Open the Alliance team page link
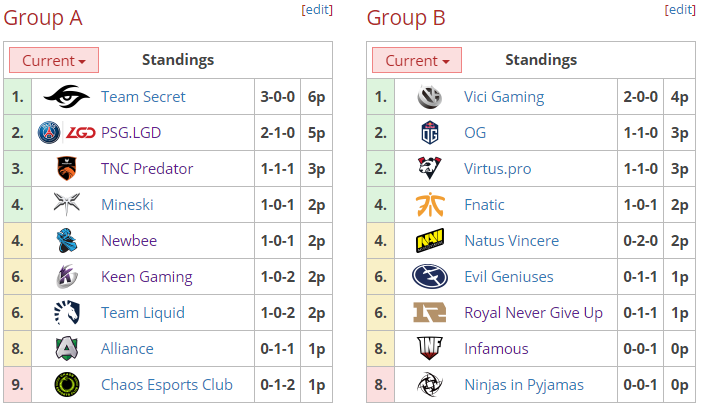Viewport: 702px width, 411px height. pos(127,348)
